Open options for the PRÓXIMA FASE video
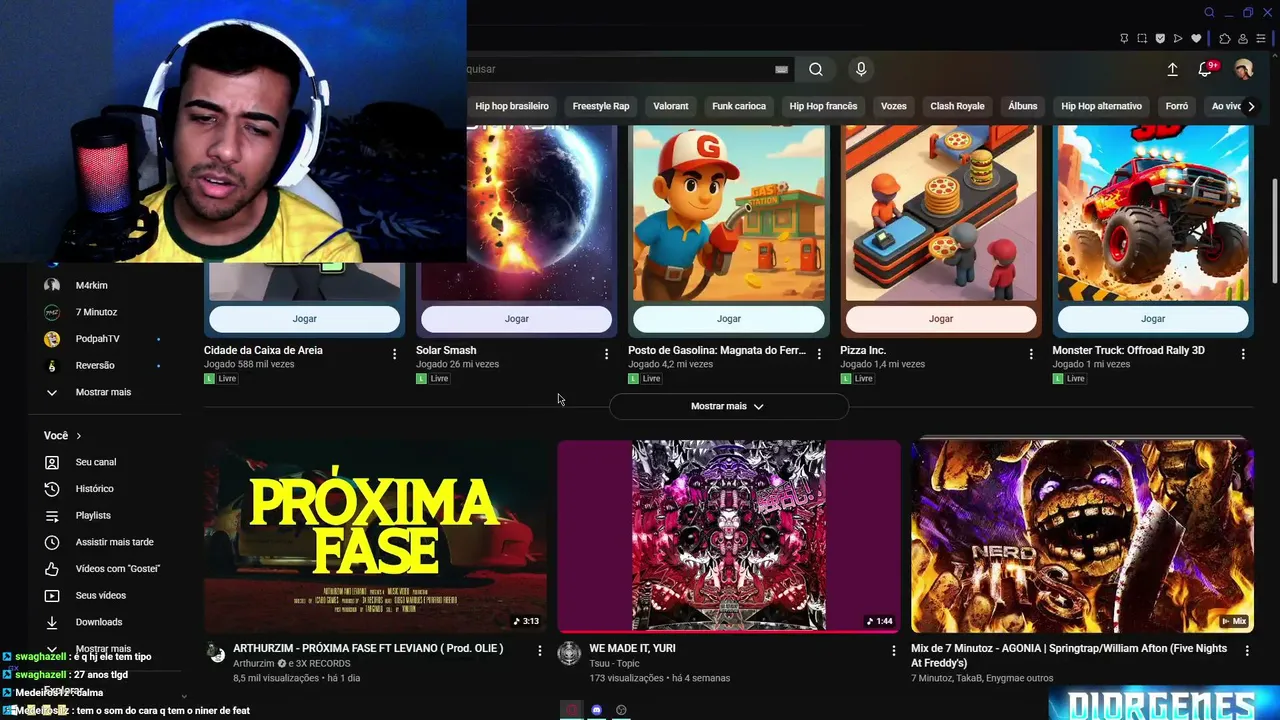 539,651
